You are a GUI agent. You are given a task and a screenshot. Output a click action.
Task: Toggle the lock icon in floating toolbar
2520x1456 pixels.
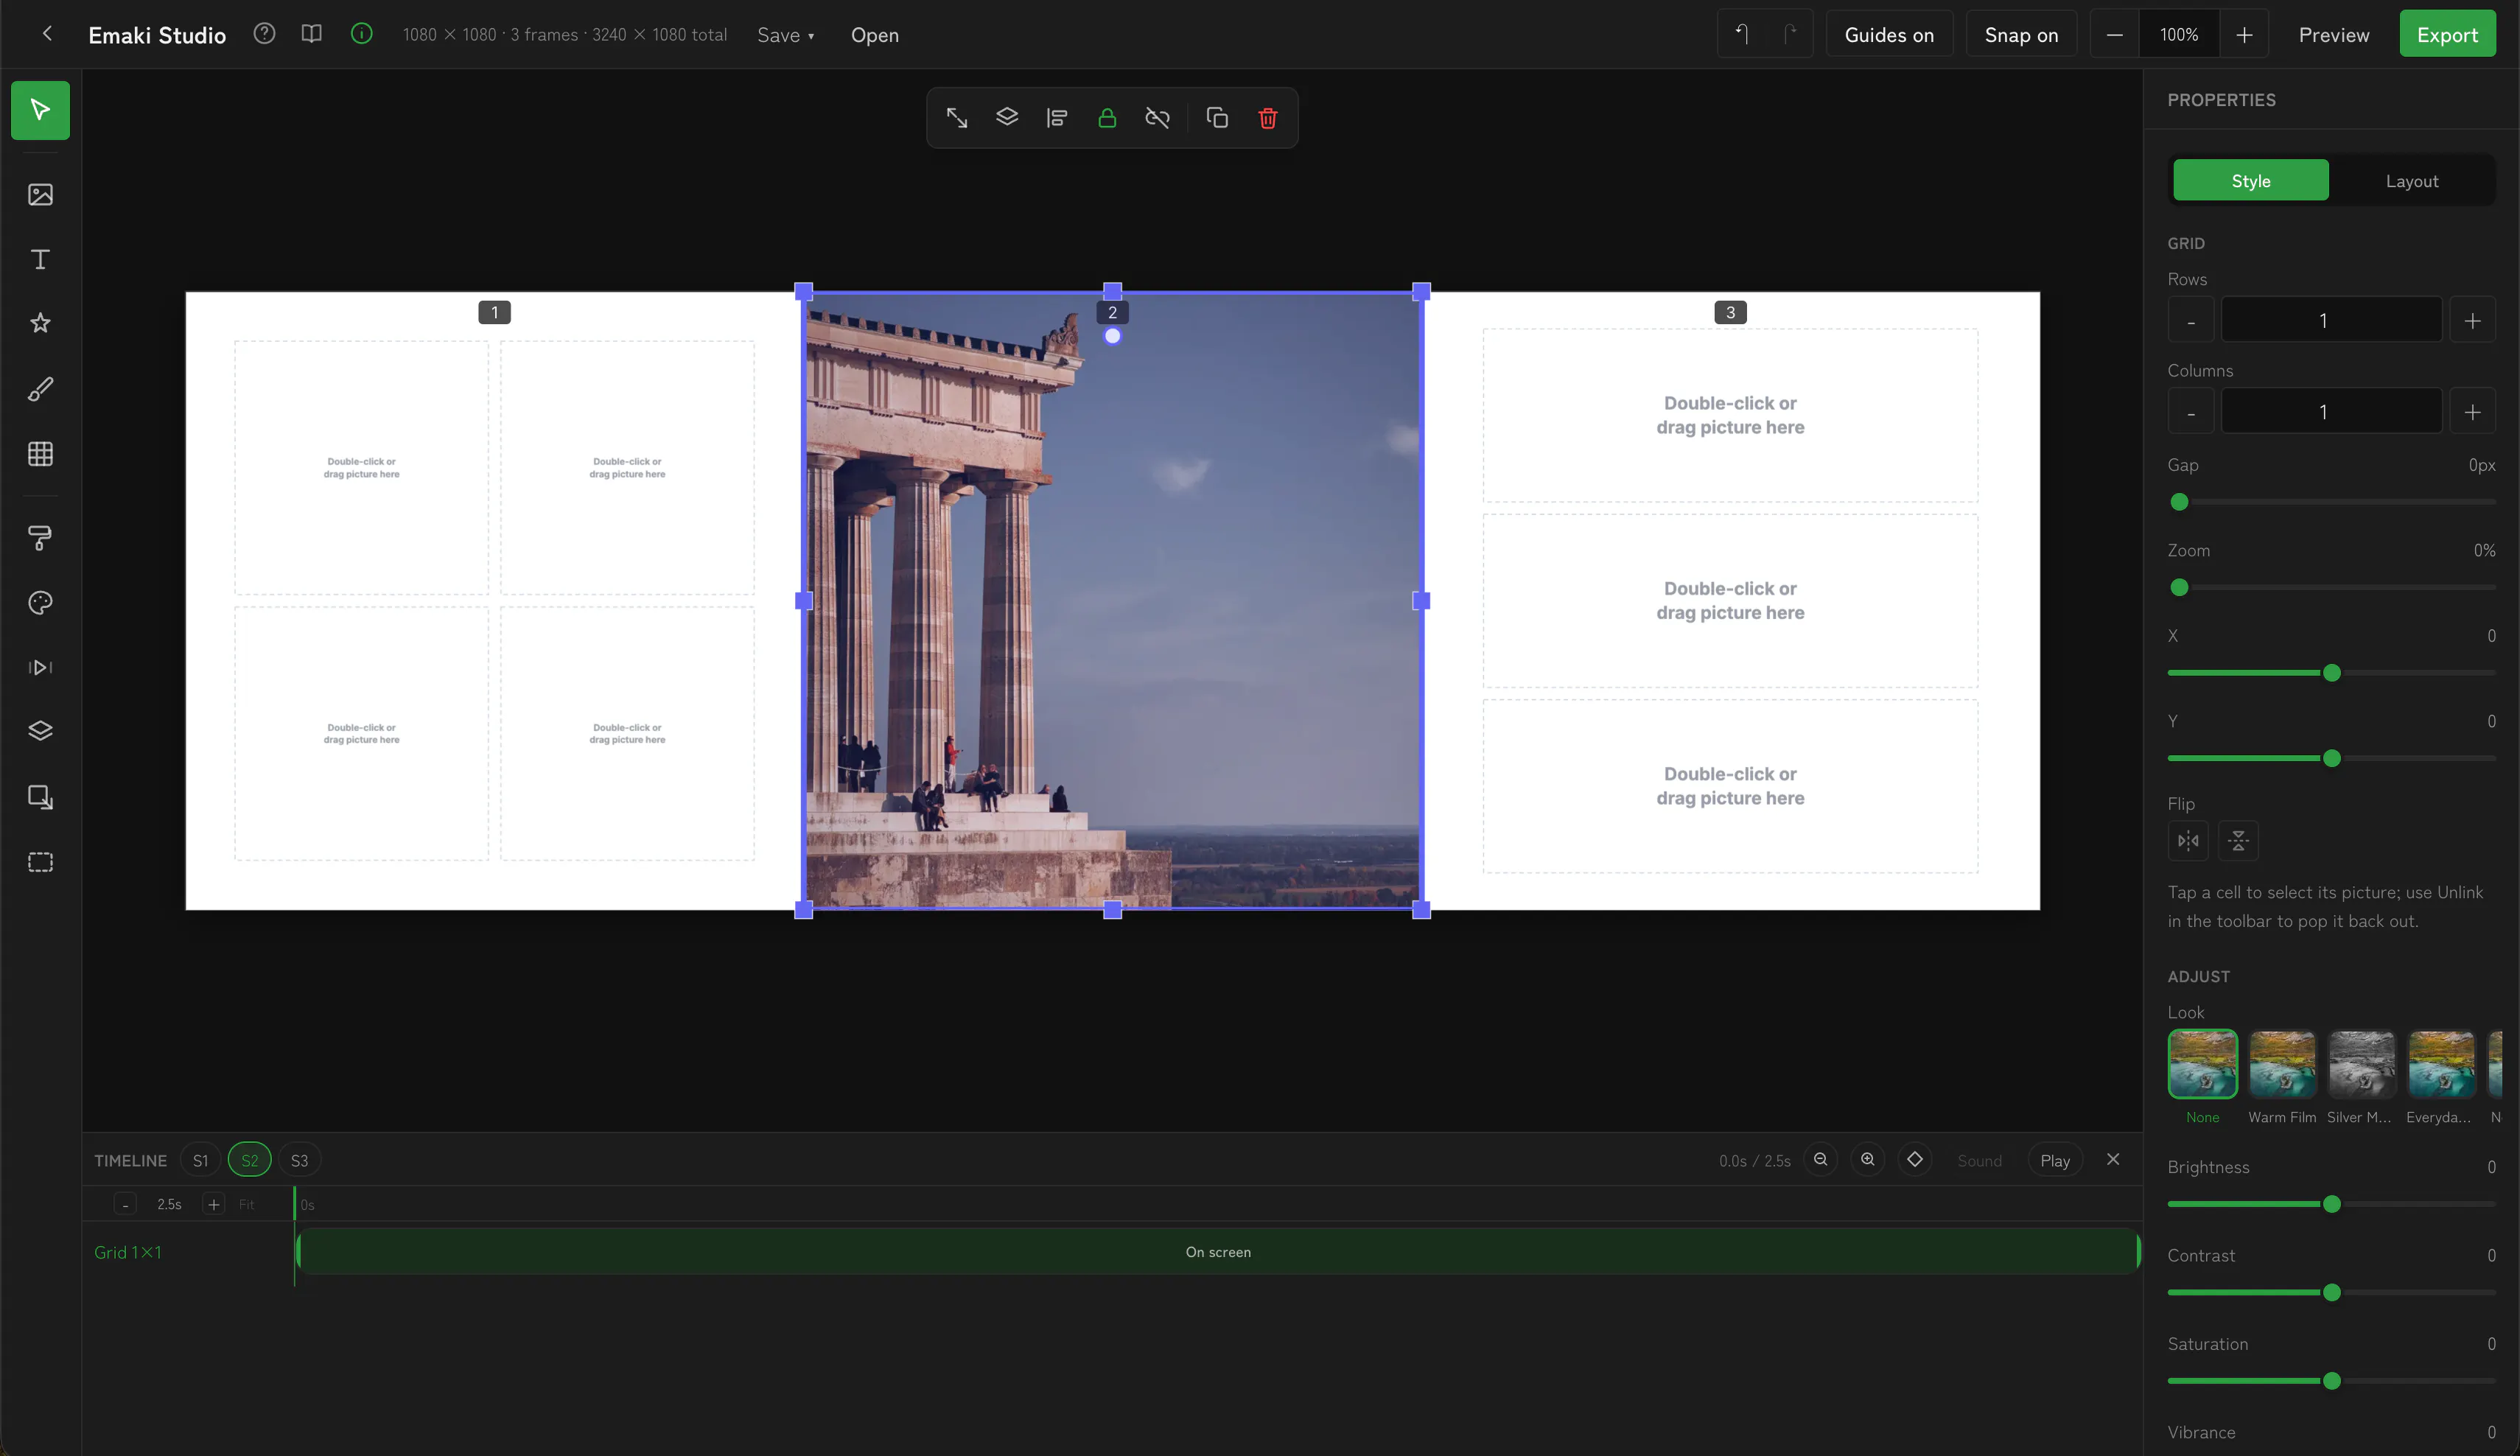pos(1107,118)
